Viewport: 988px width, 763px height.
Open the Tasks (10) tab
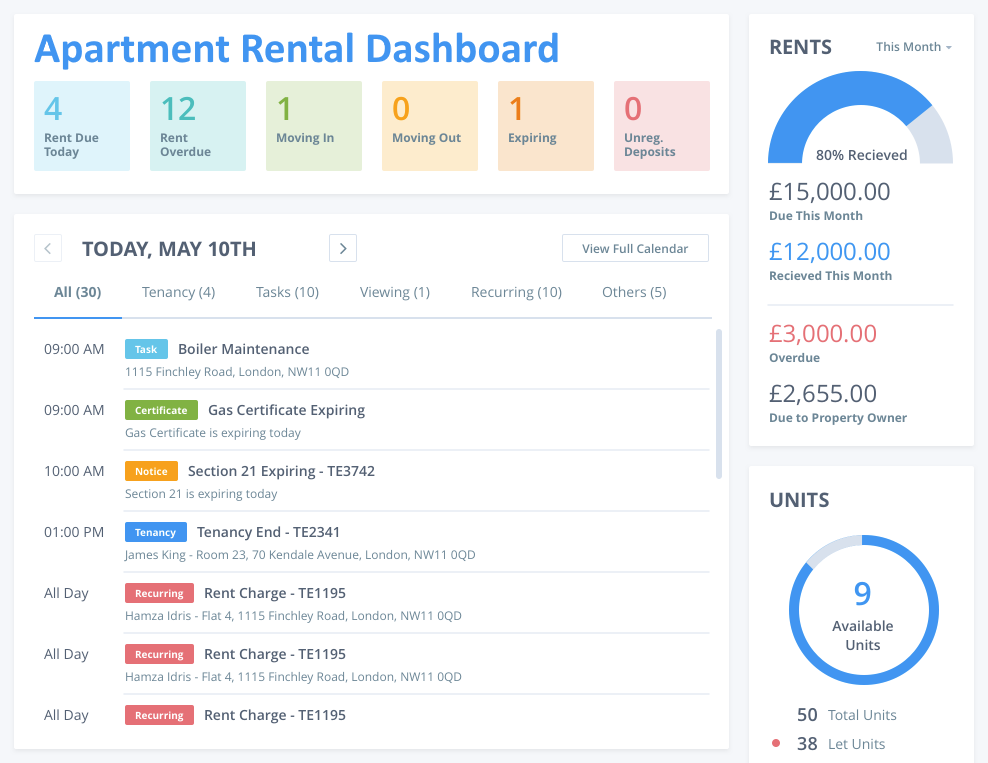287,292
